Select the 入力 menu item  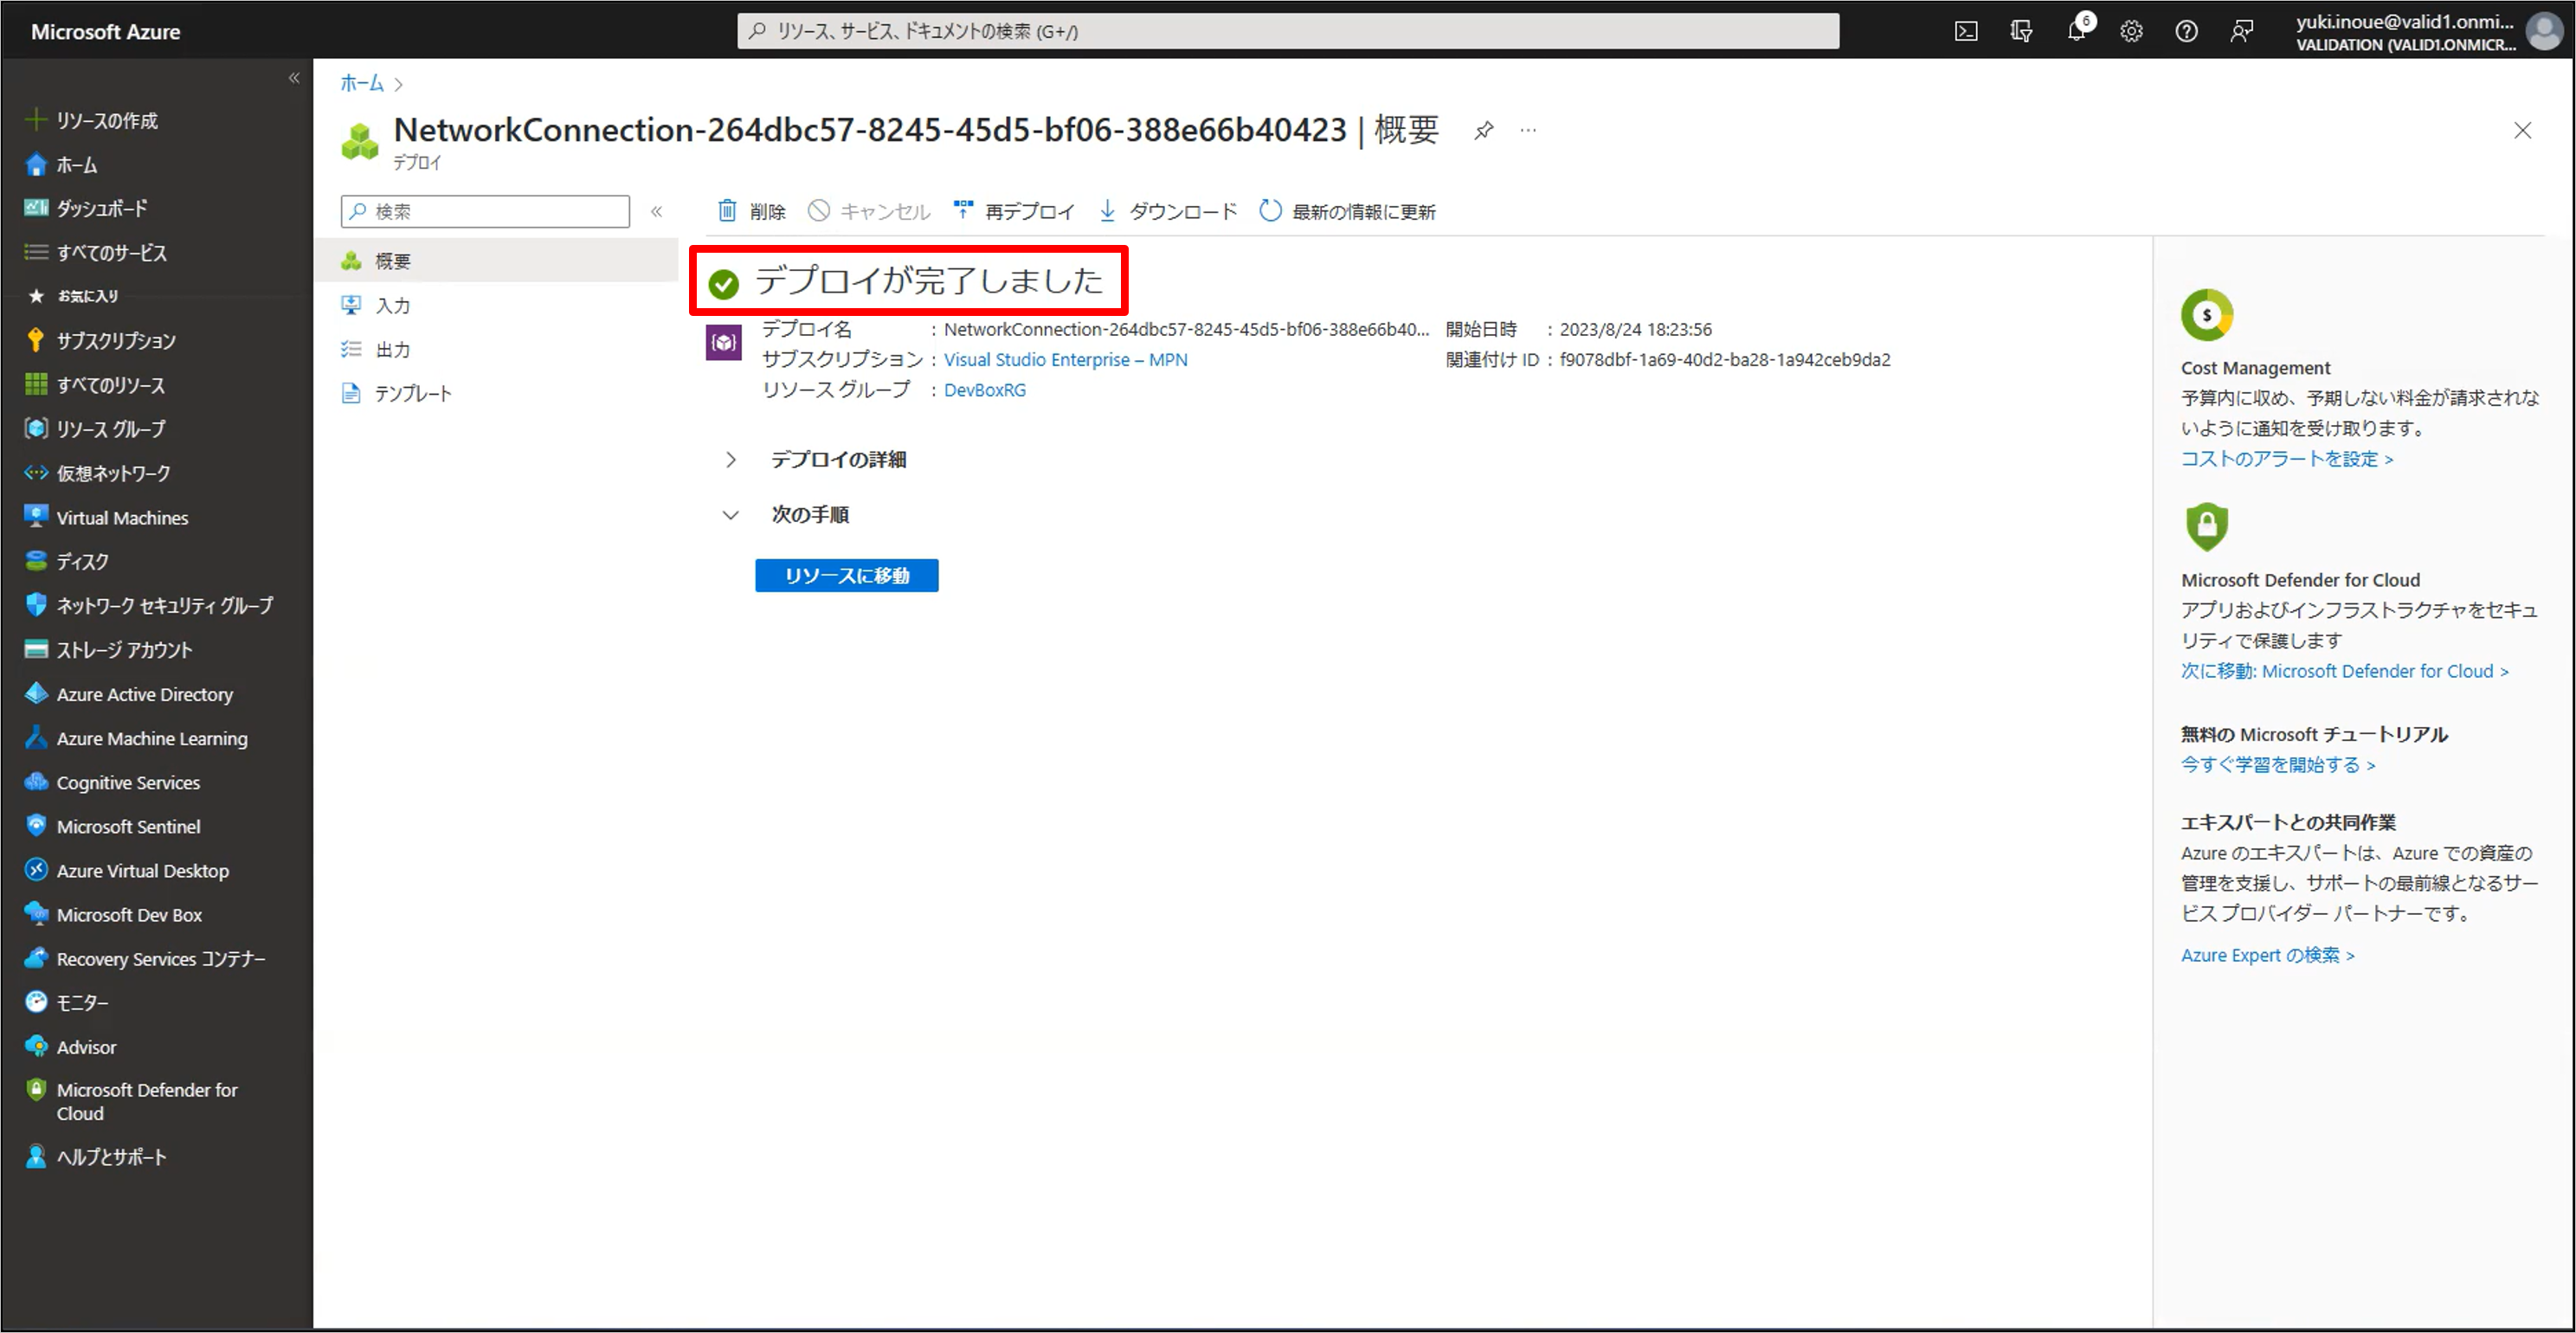coord(496,305)
